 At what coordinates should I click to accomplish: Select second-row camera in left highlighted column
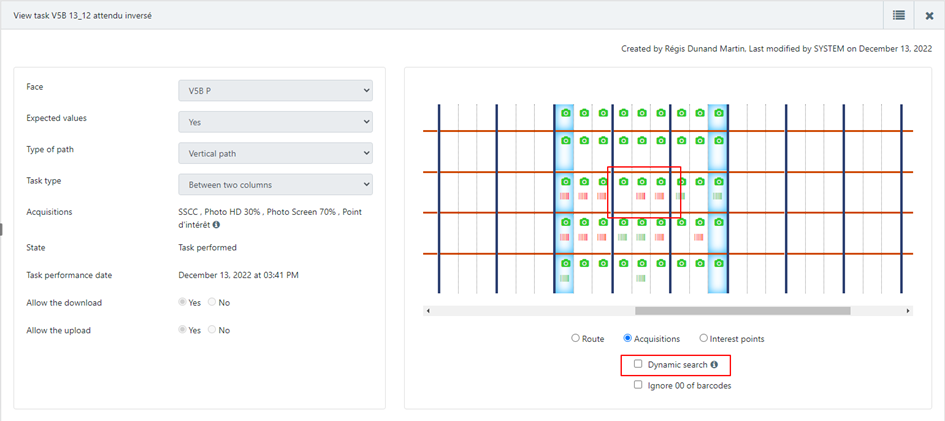pyautogui.click(x=565, y=140)
